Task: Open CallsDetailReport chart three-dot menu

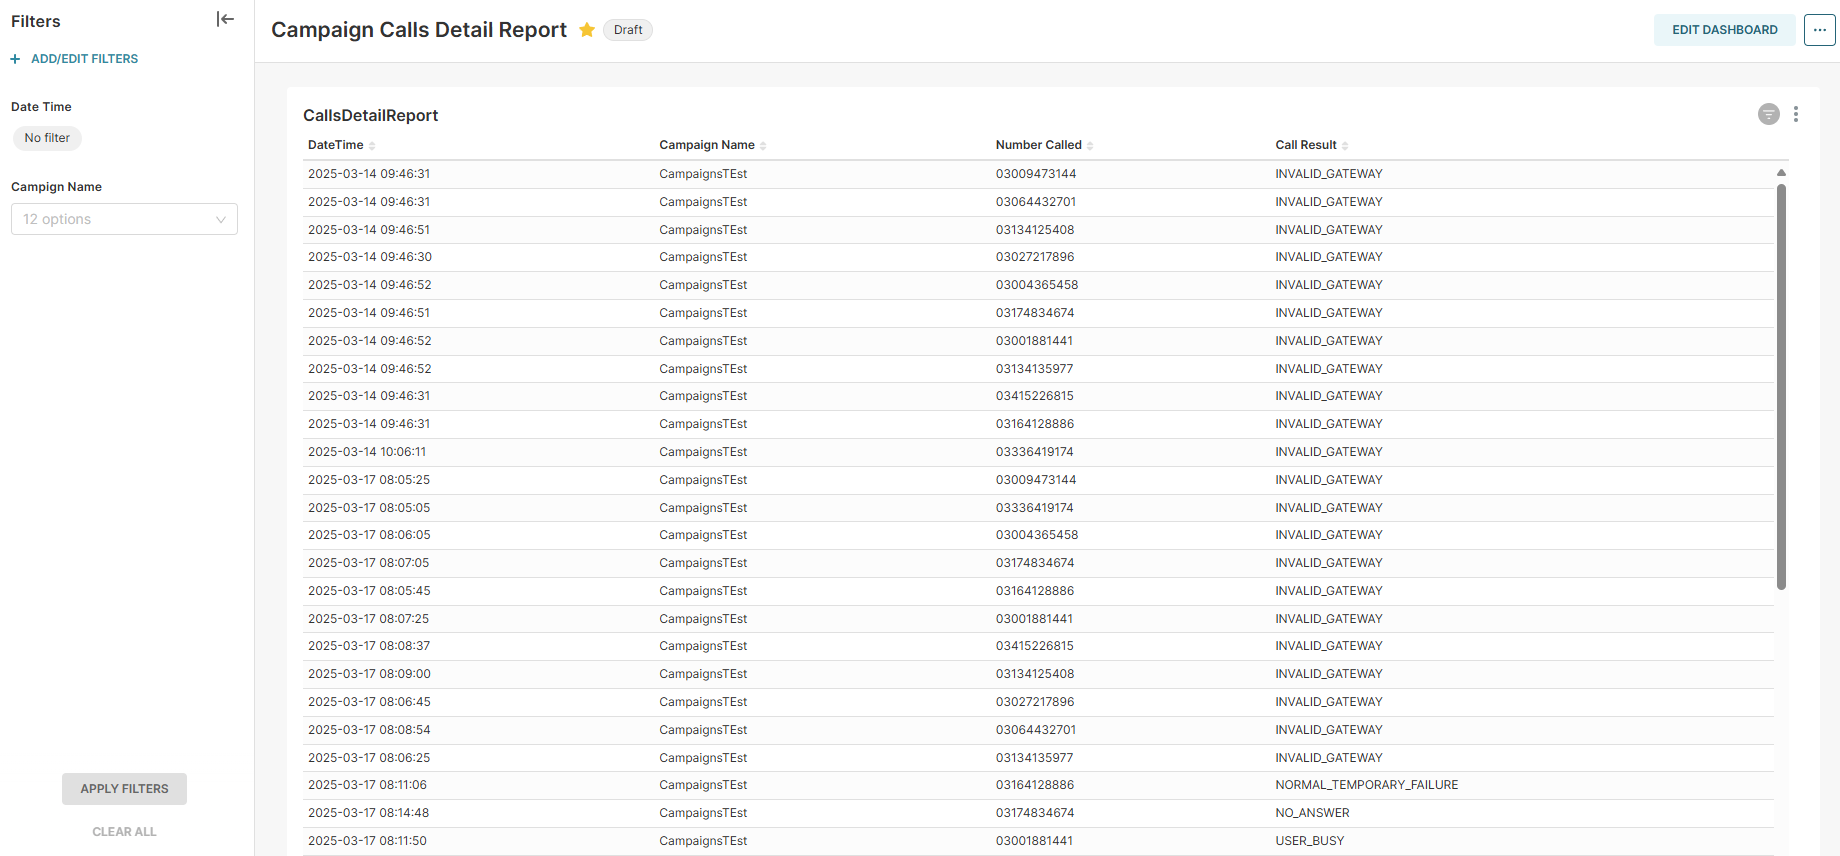Action: 1796,114
